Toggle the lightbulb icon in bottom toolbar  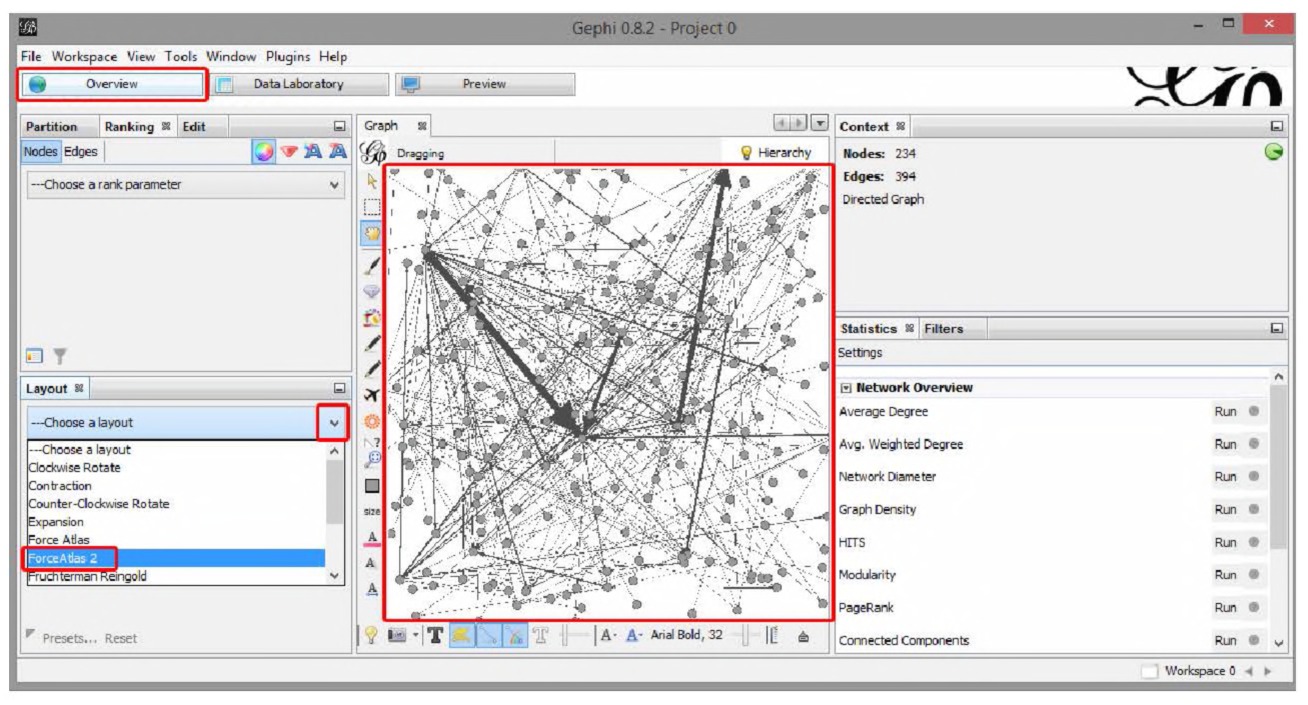[x=369, y=635]
